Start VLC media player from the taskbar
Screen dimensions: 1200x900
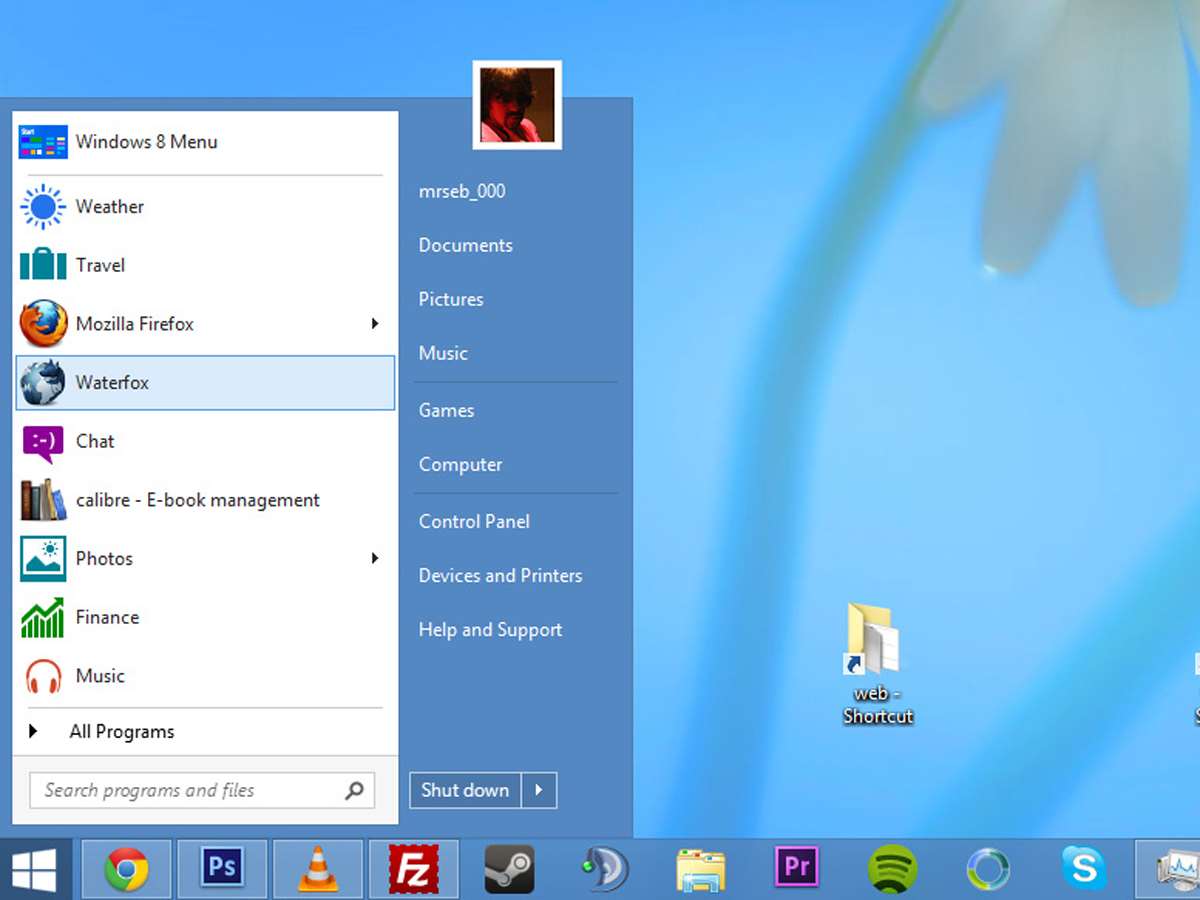coord(318,868)
